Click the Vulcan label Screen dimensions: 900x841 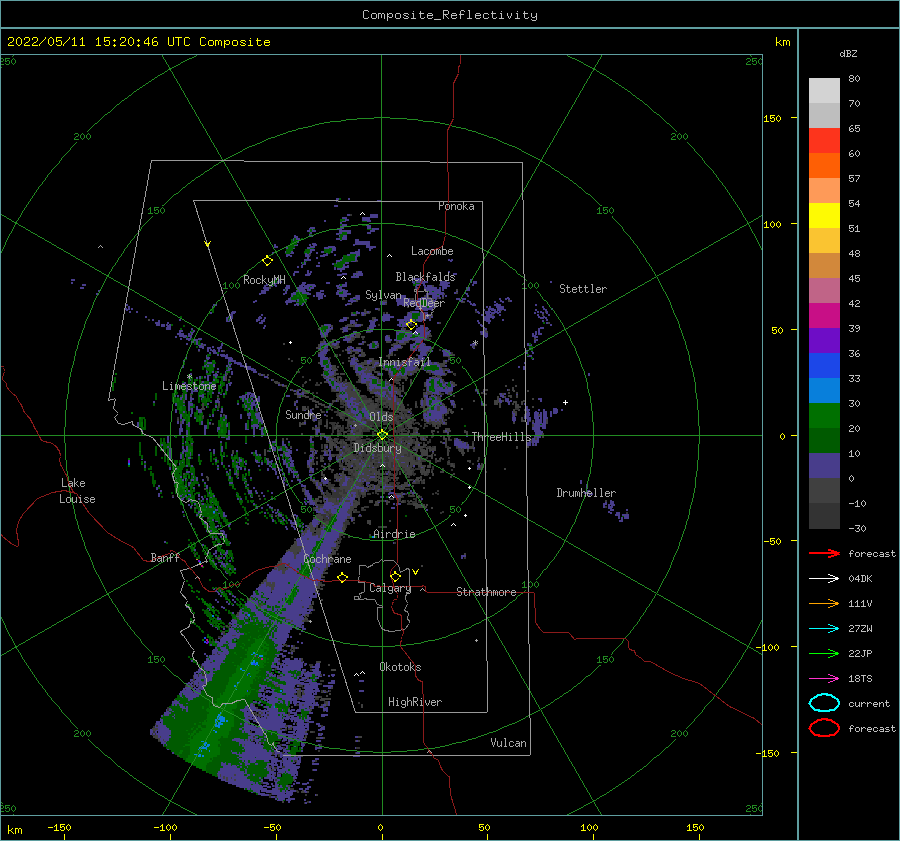[x=509, y=743]
